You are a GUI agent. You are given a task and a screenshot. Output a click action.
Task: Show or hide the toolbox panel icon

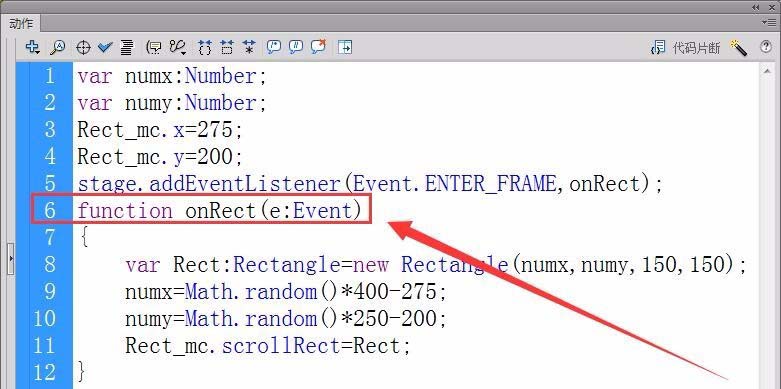click(345, 47)
